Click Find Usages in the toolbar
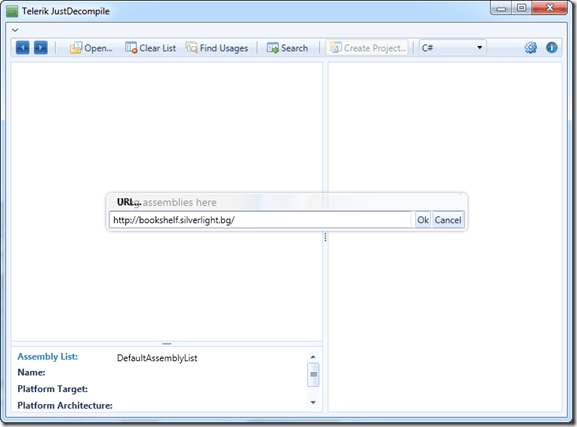Viewport: 577px width, 427px height. [217, 48]
